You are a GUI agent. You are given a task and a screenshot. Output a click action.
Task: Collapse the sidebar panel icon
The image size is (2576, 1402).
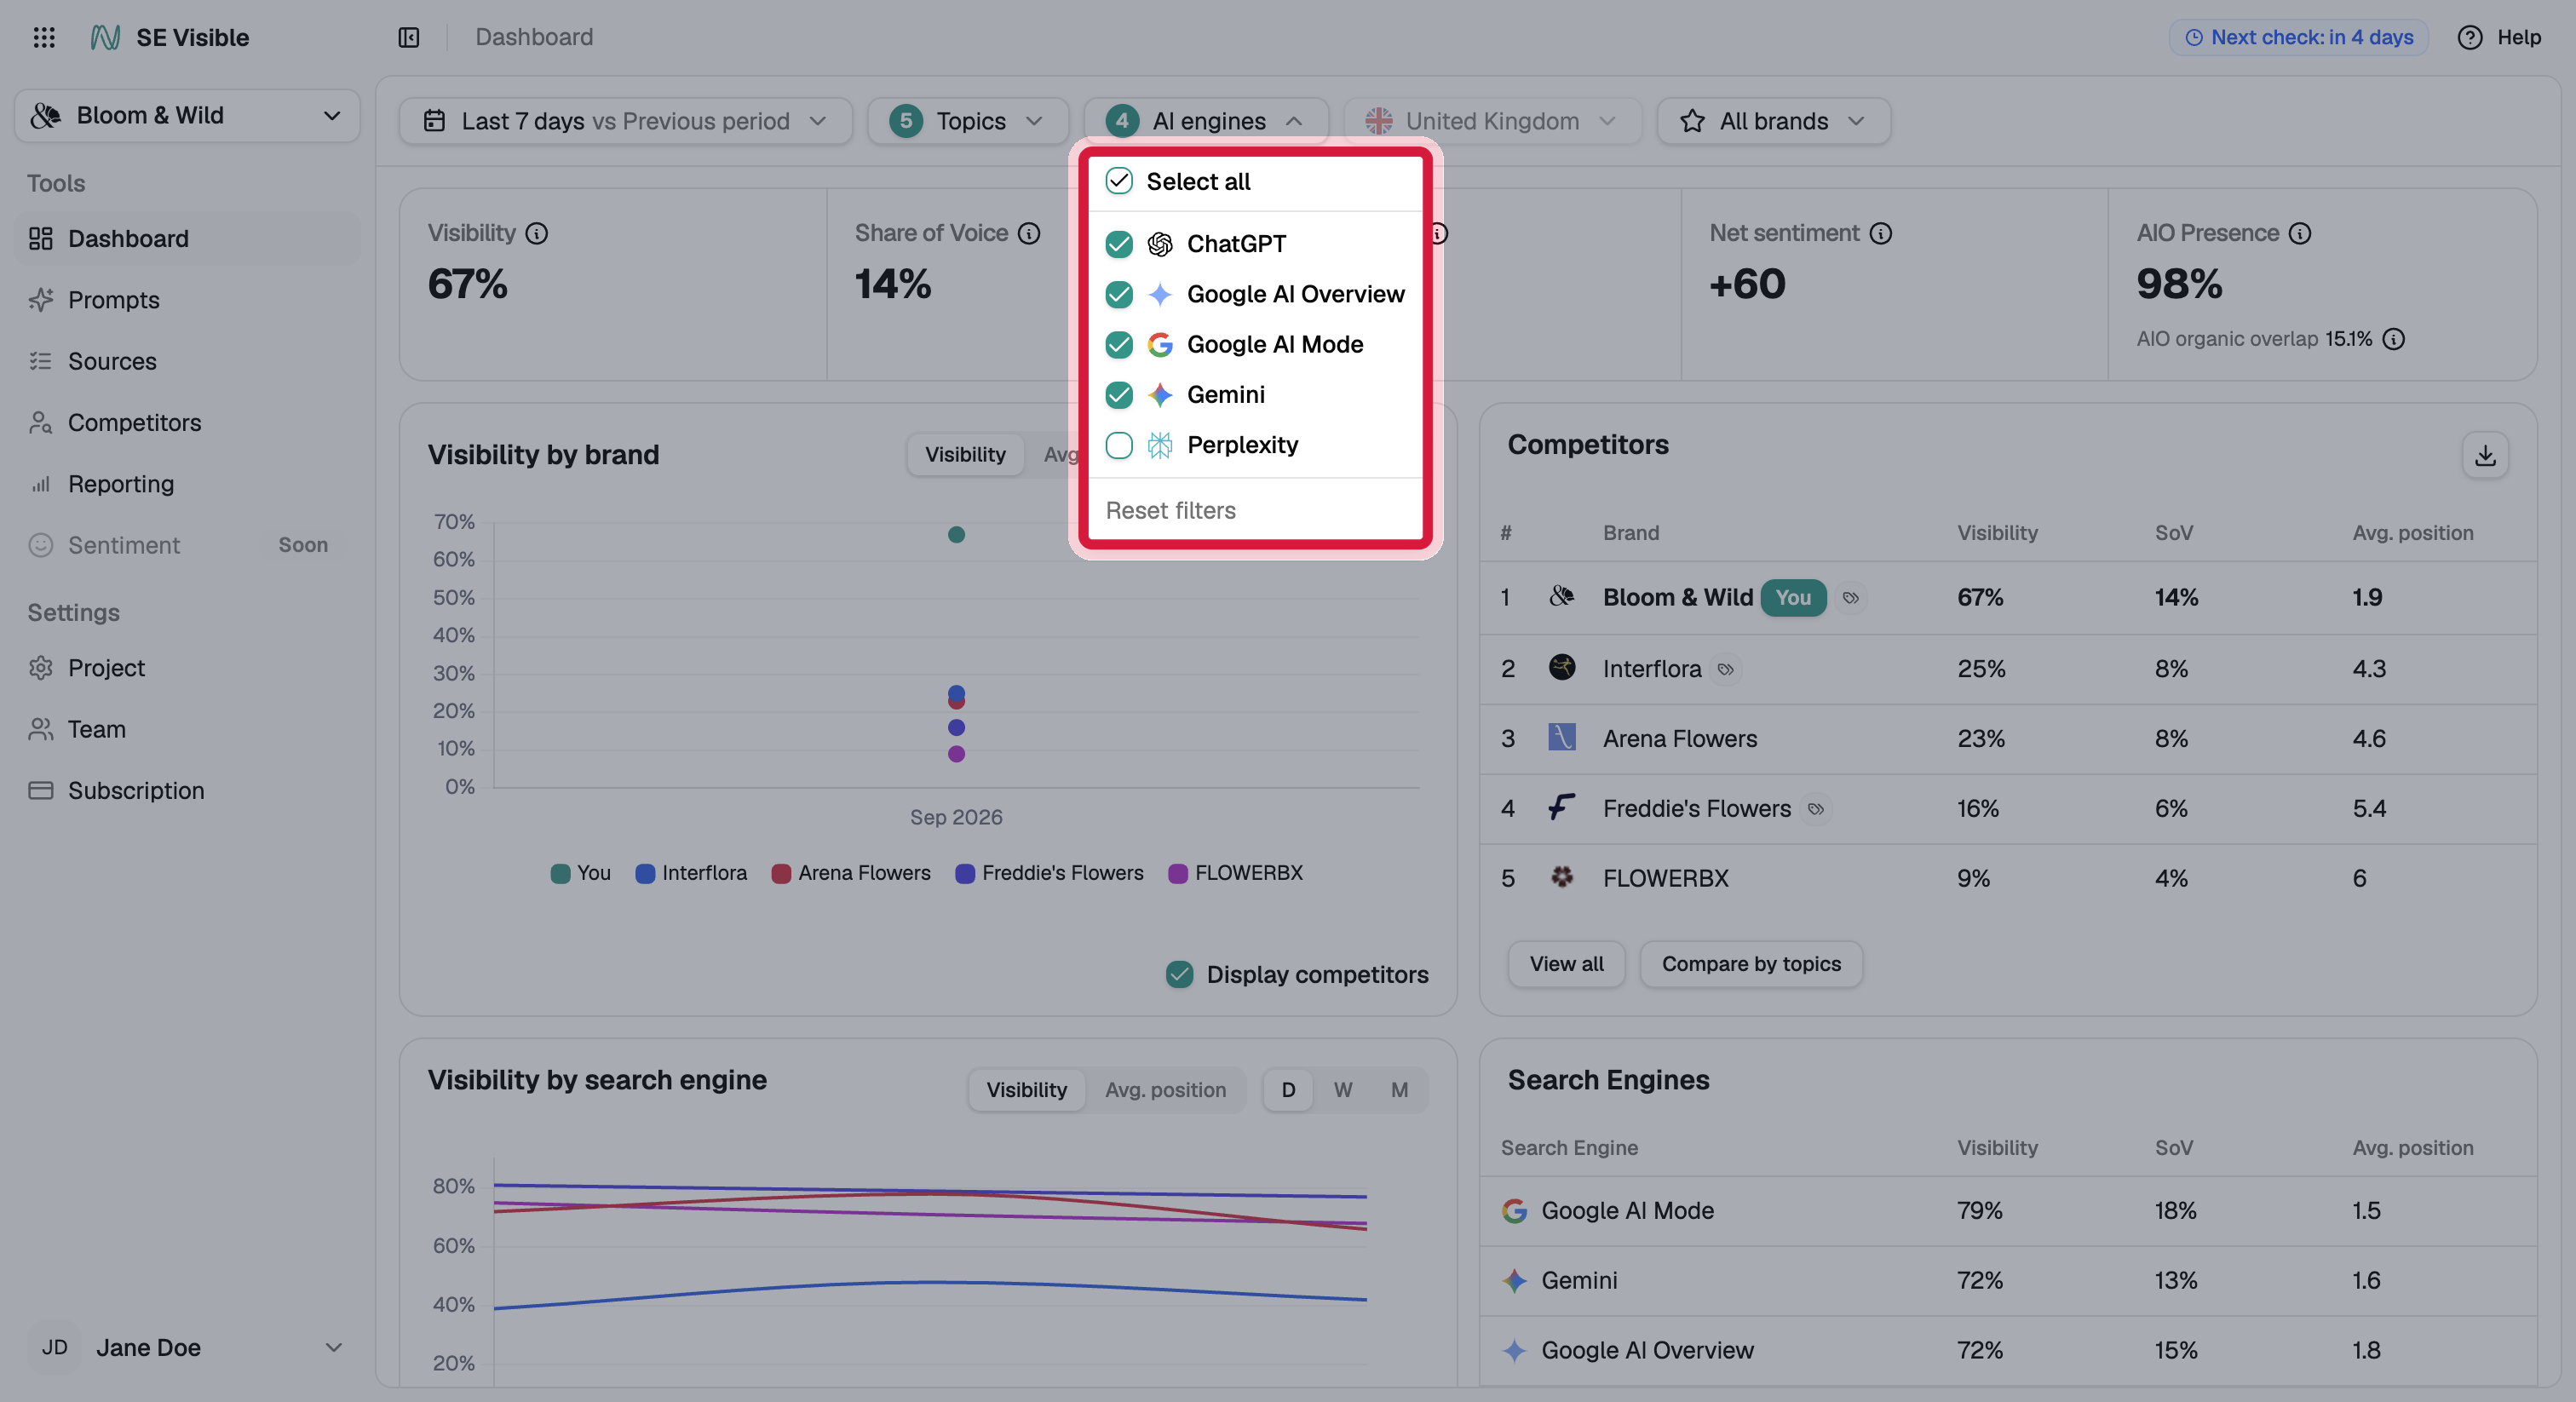coord(409,38)
